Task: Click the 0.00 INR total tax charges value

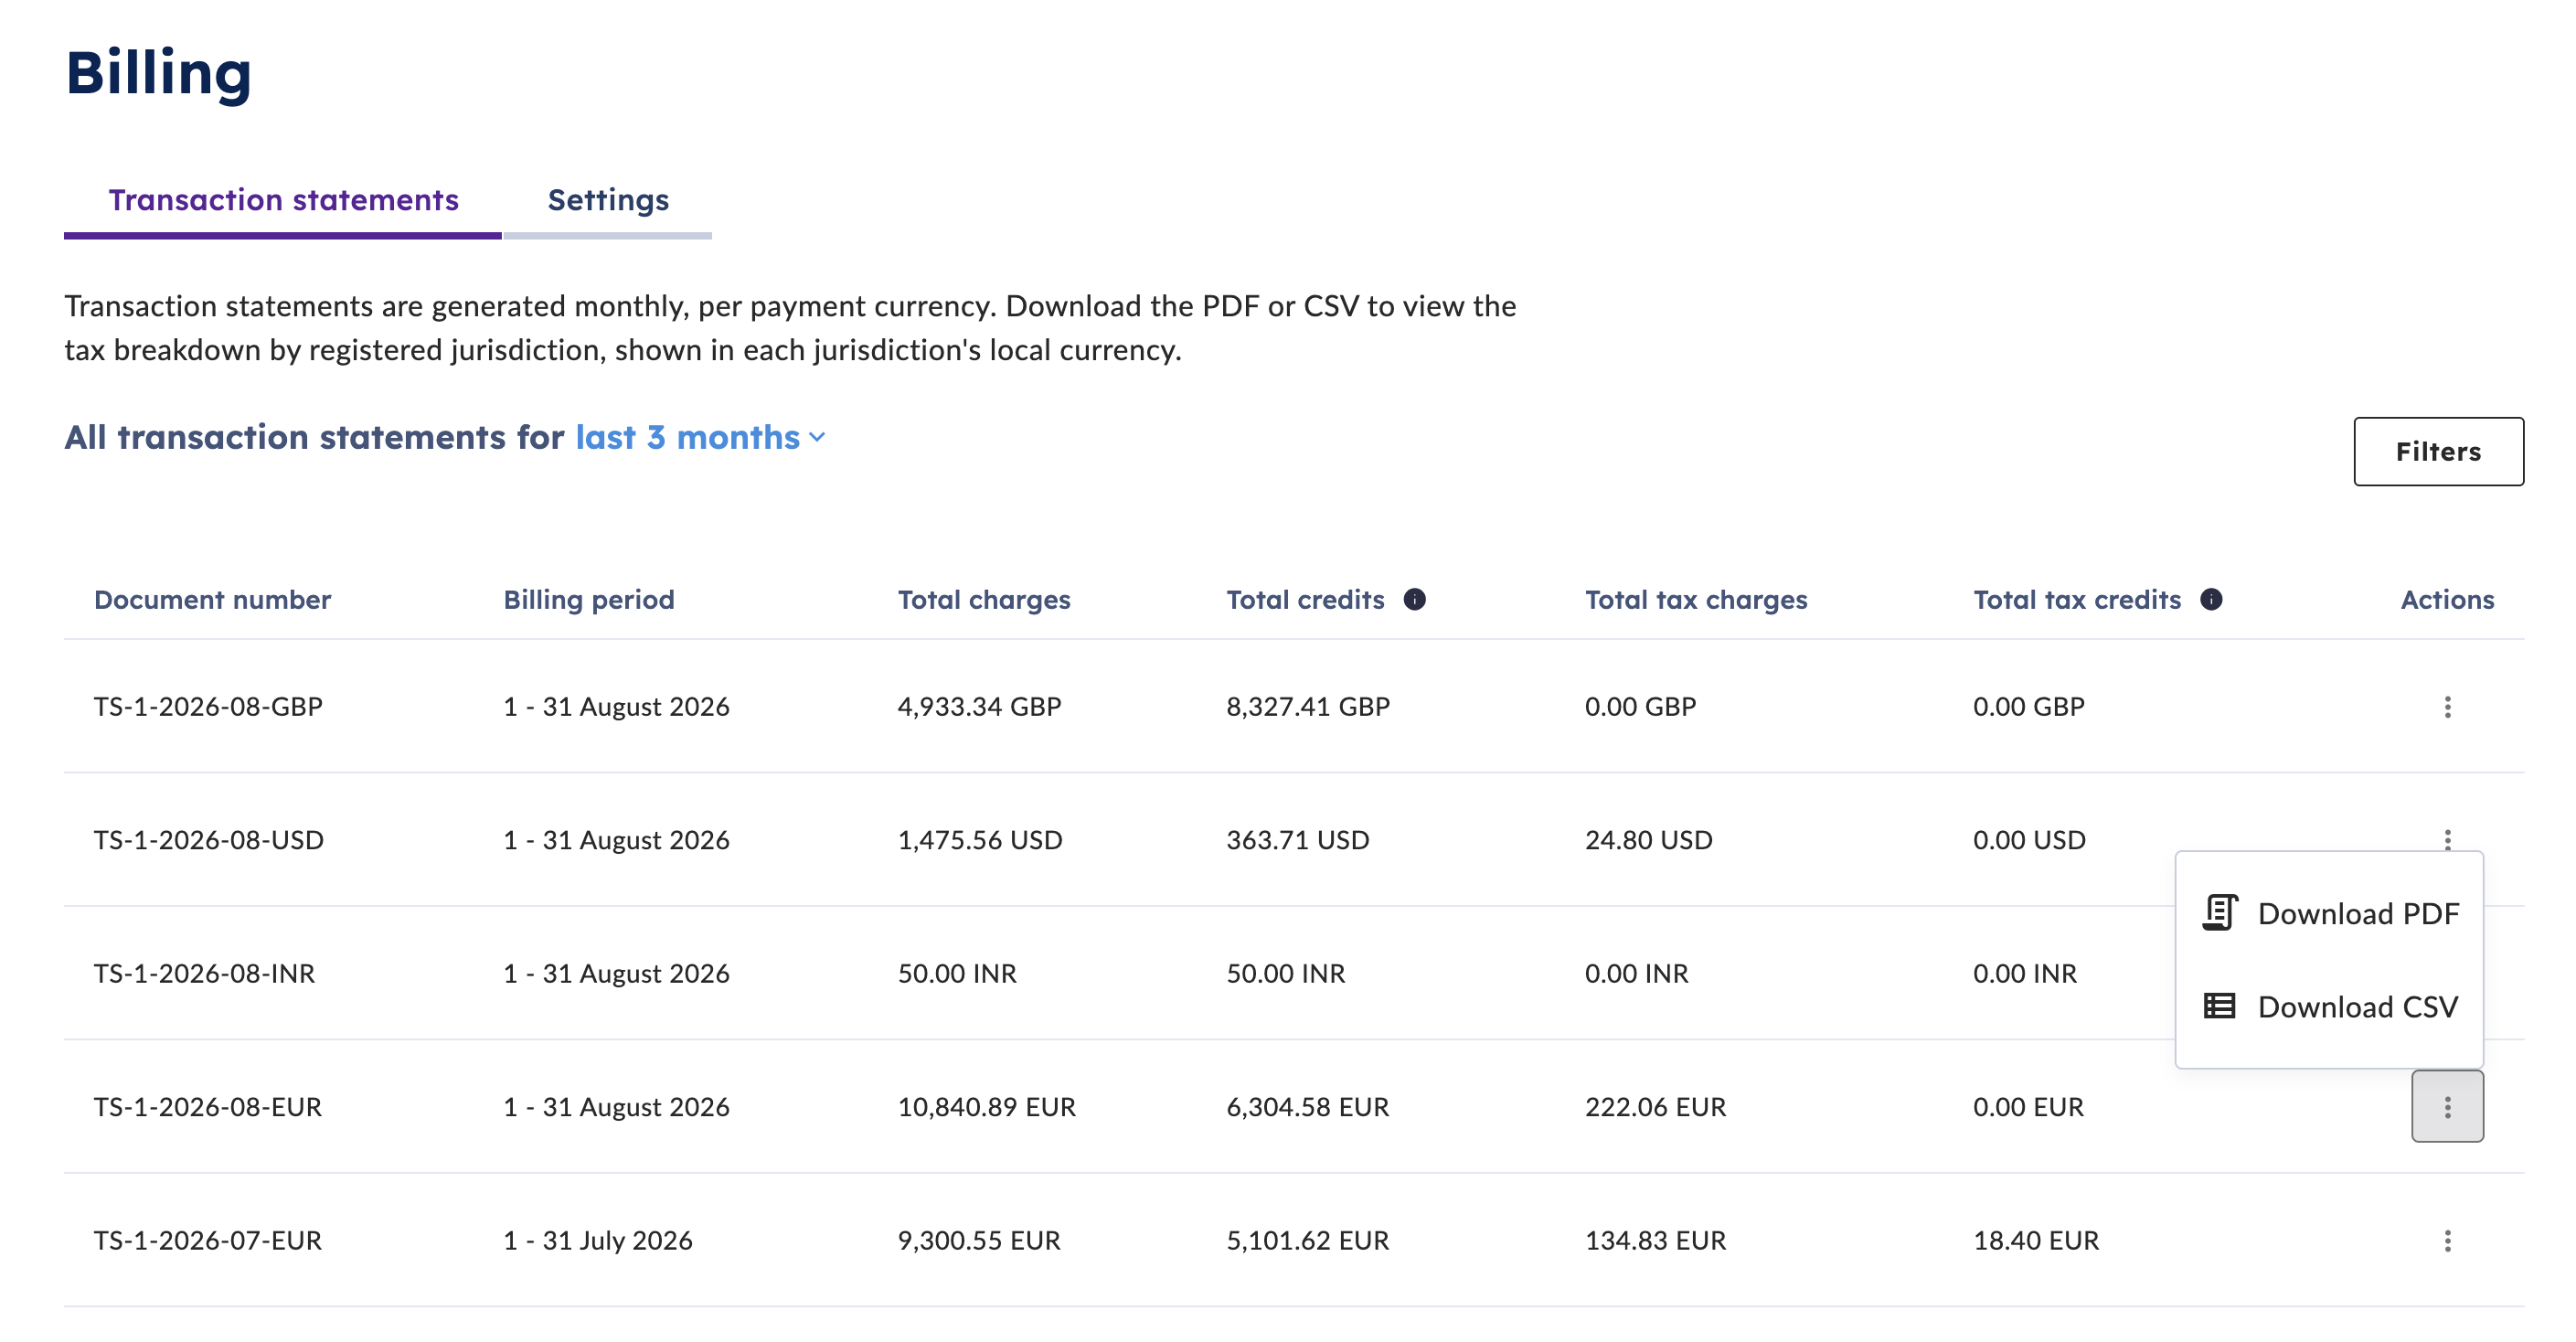Action: (x=1636, y=974)
